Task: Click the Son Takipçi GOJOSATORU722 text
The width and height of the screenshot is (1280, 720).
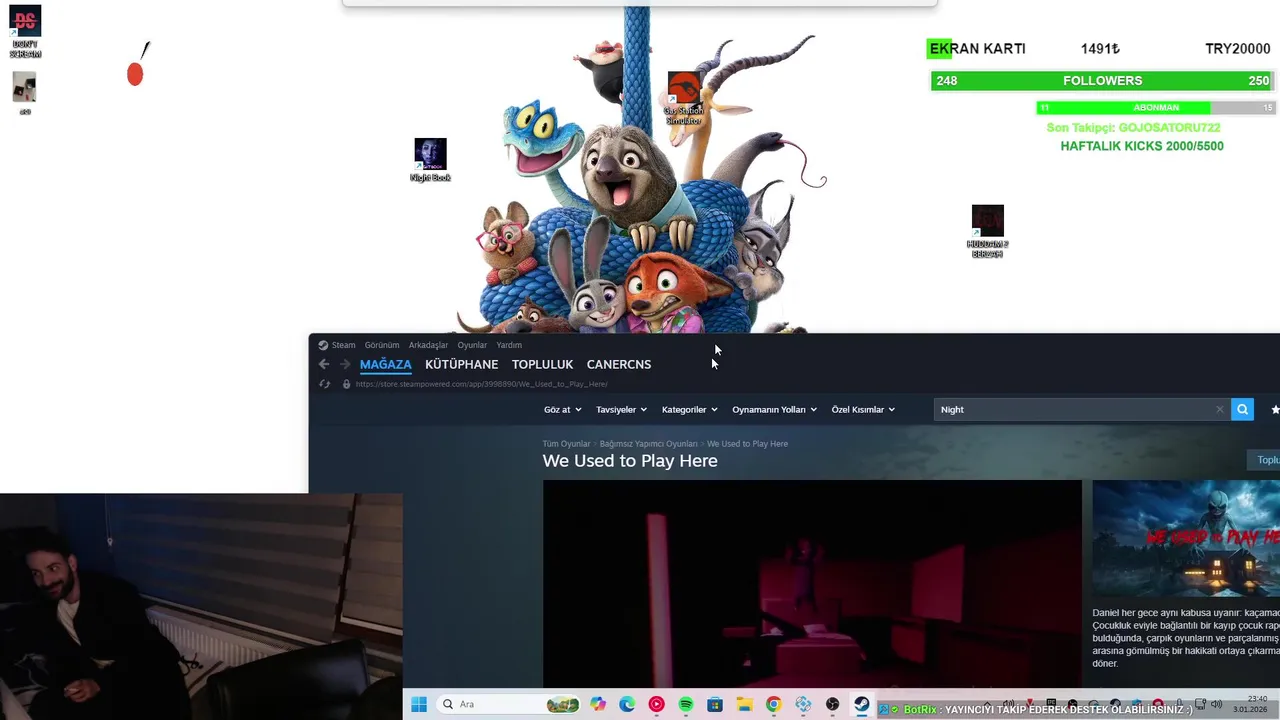Action: coord(1133,128)
